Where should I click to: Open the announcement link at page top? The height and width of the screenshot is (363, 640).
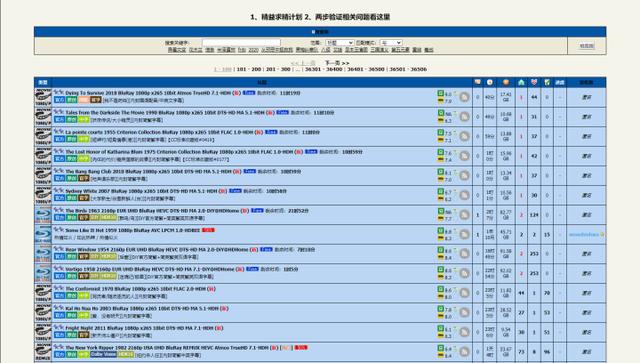(x=320, y=17)
